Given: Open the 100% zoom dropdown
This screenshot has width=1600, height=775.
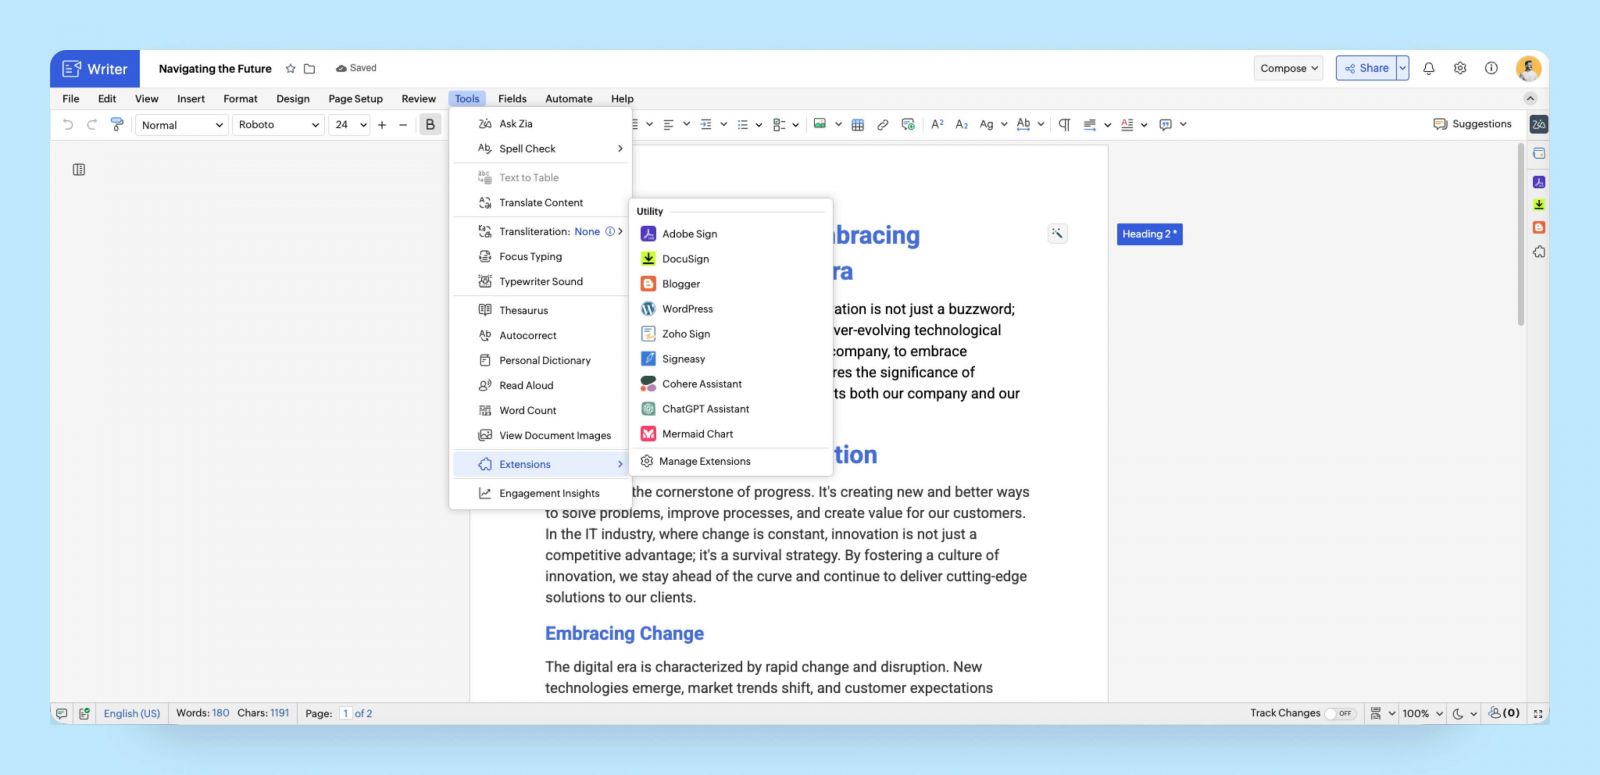Looking at the screenshot, I should [x=1422, y=714].
